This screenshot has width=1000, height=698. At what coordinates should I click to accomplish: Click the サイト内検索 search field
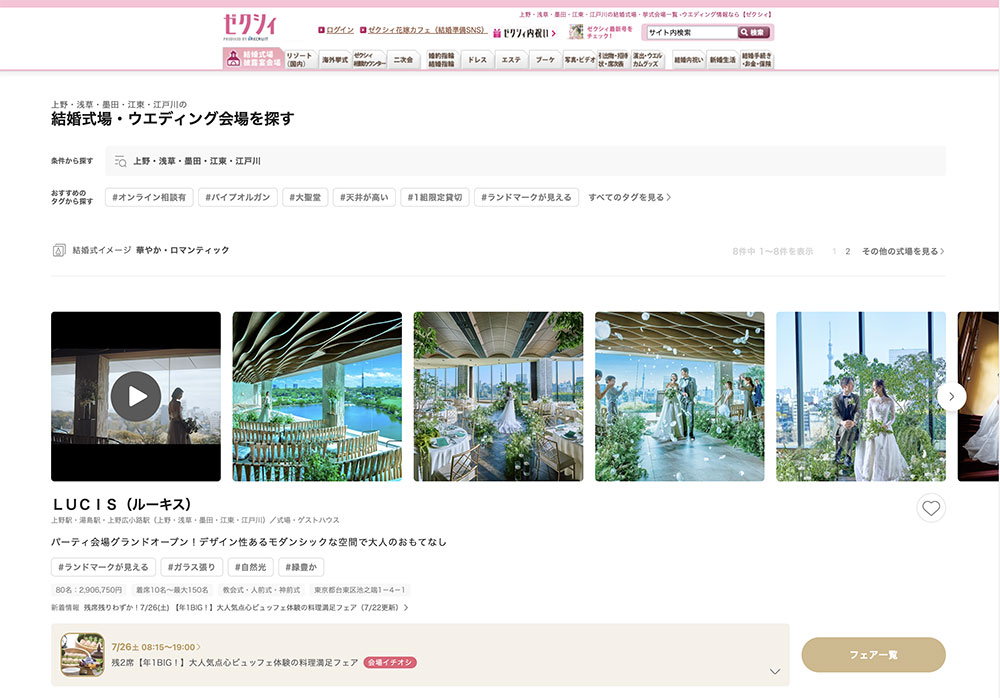coord(690,32)
